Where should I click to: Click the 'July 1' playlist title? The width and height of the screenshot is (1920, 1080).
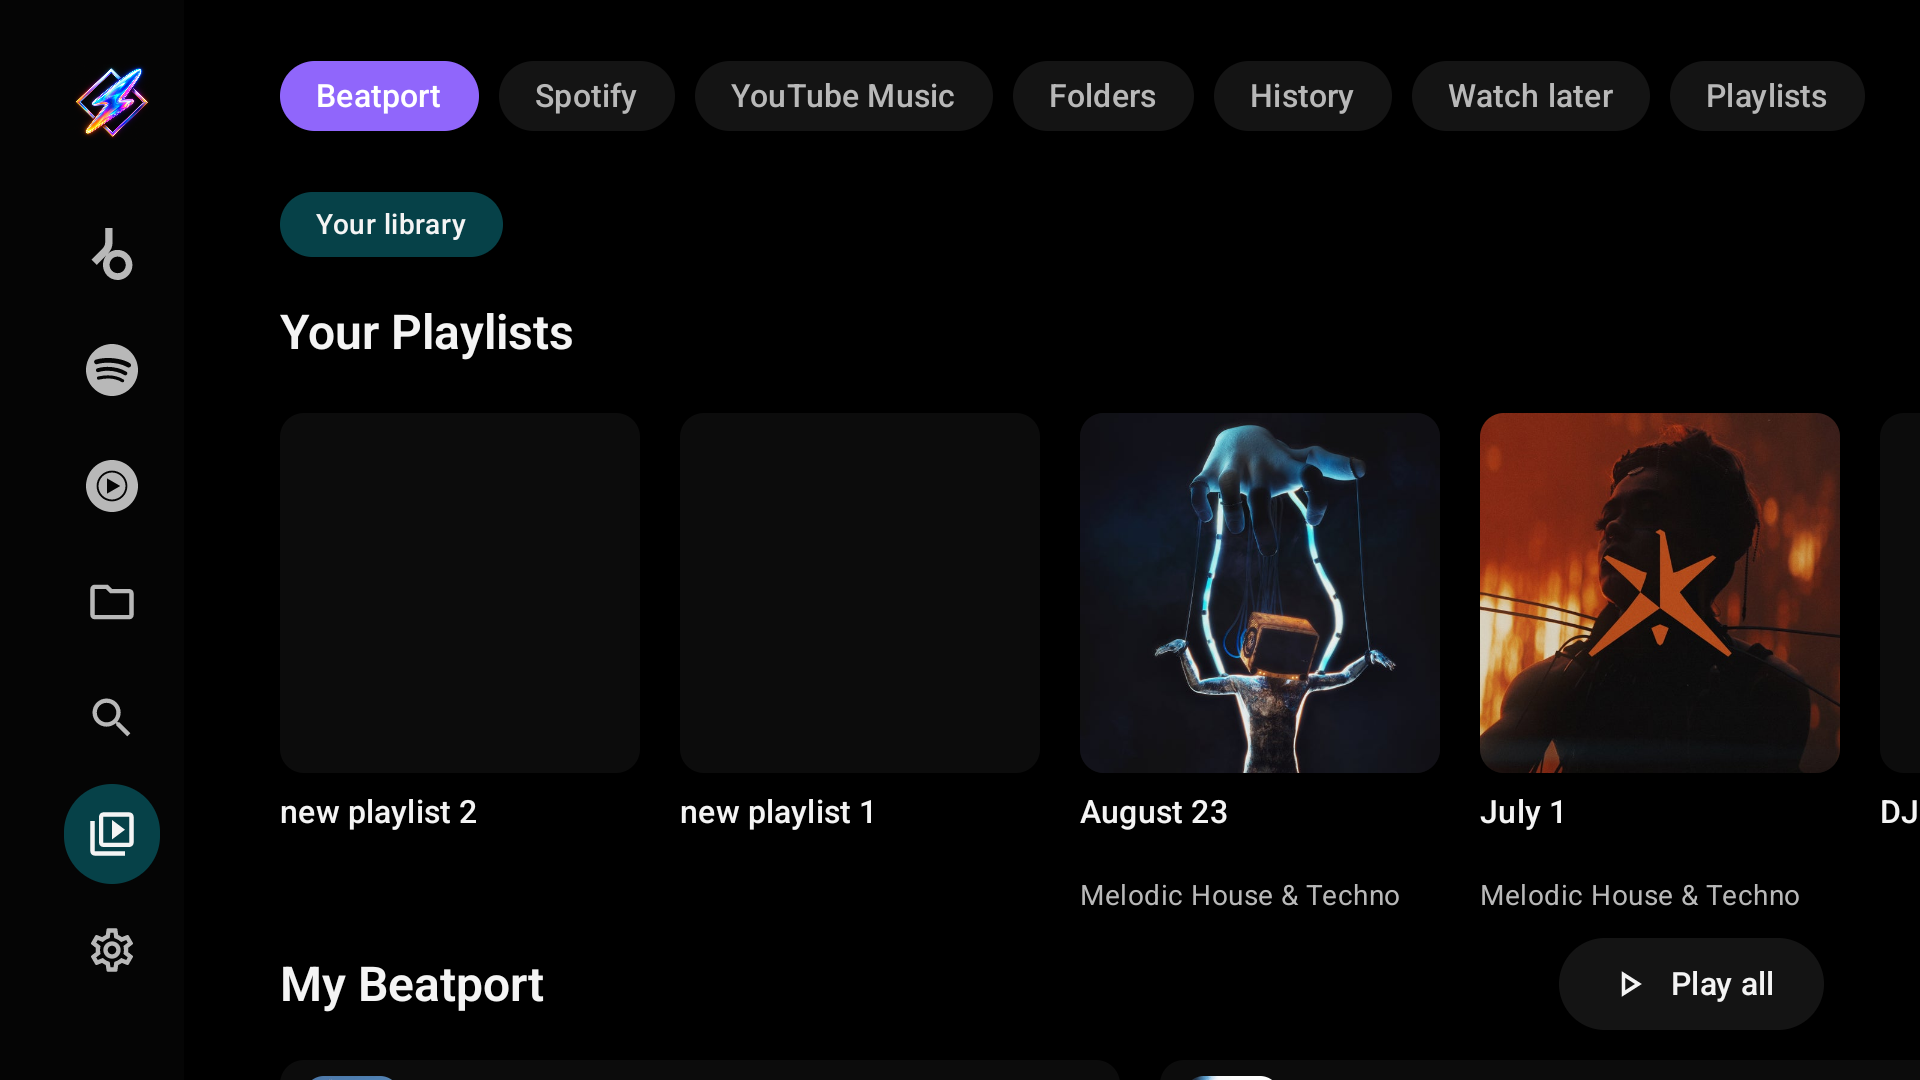(x=1523, y=812)
